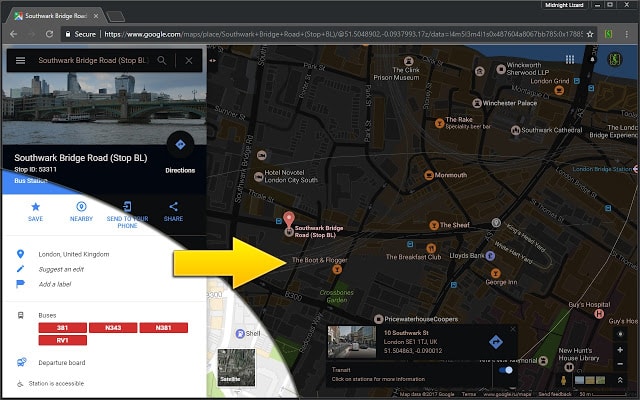Open the 10 Southwark St street view thumbnail
The image size is (640, 400).
tap(352, 342)
